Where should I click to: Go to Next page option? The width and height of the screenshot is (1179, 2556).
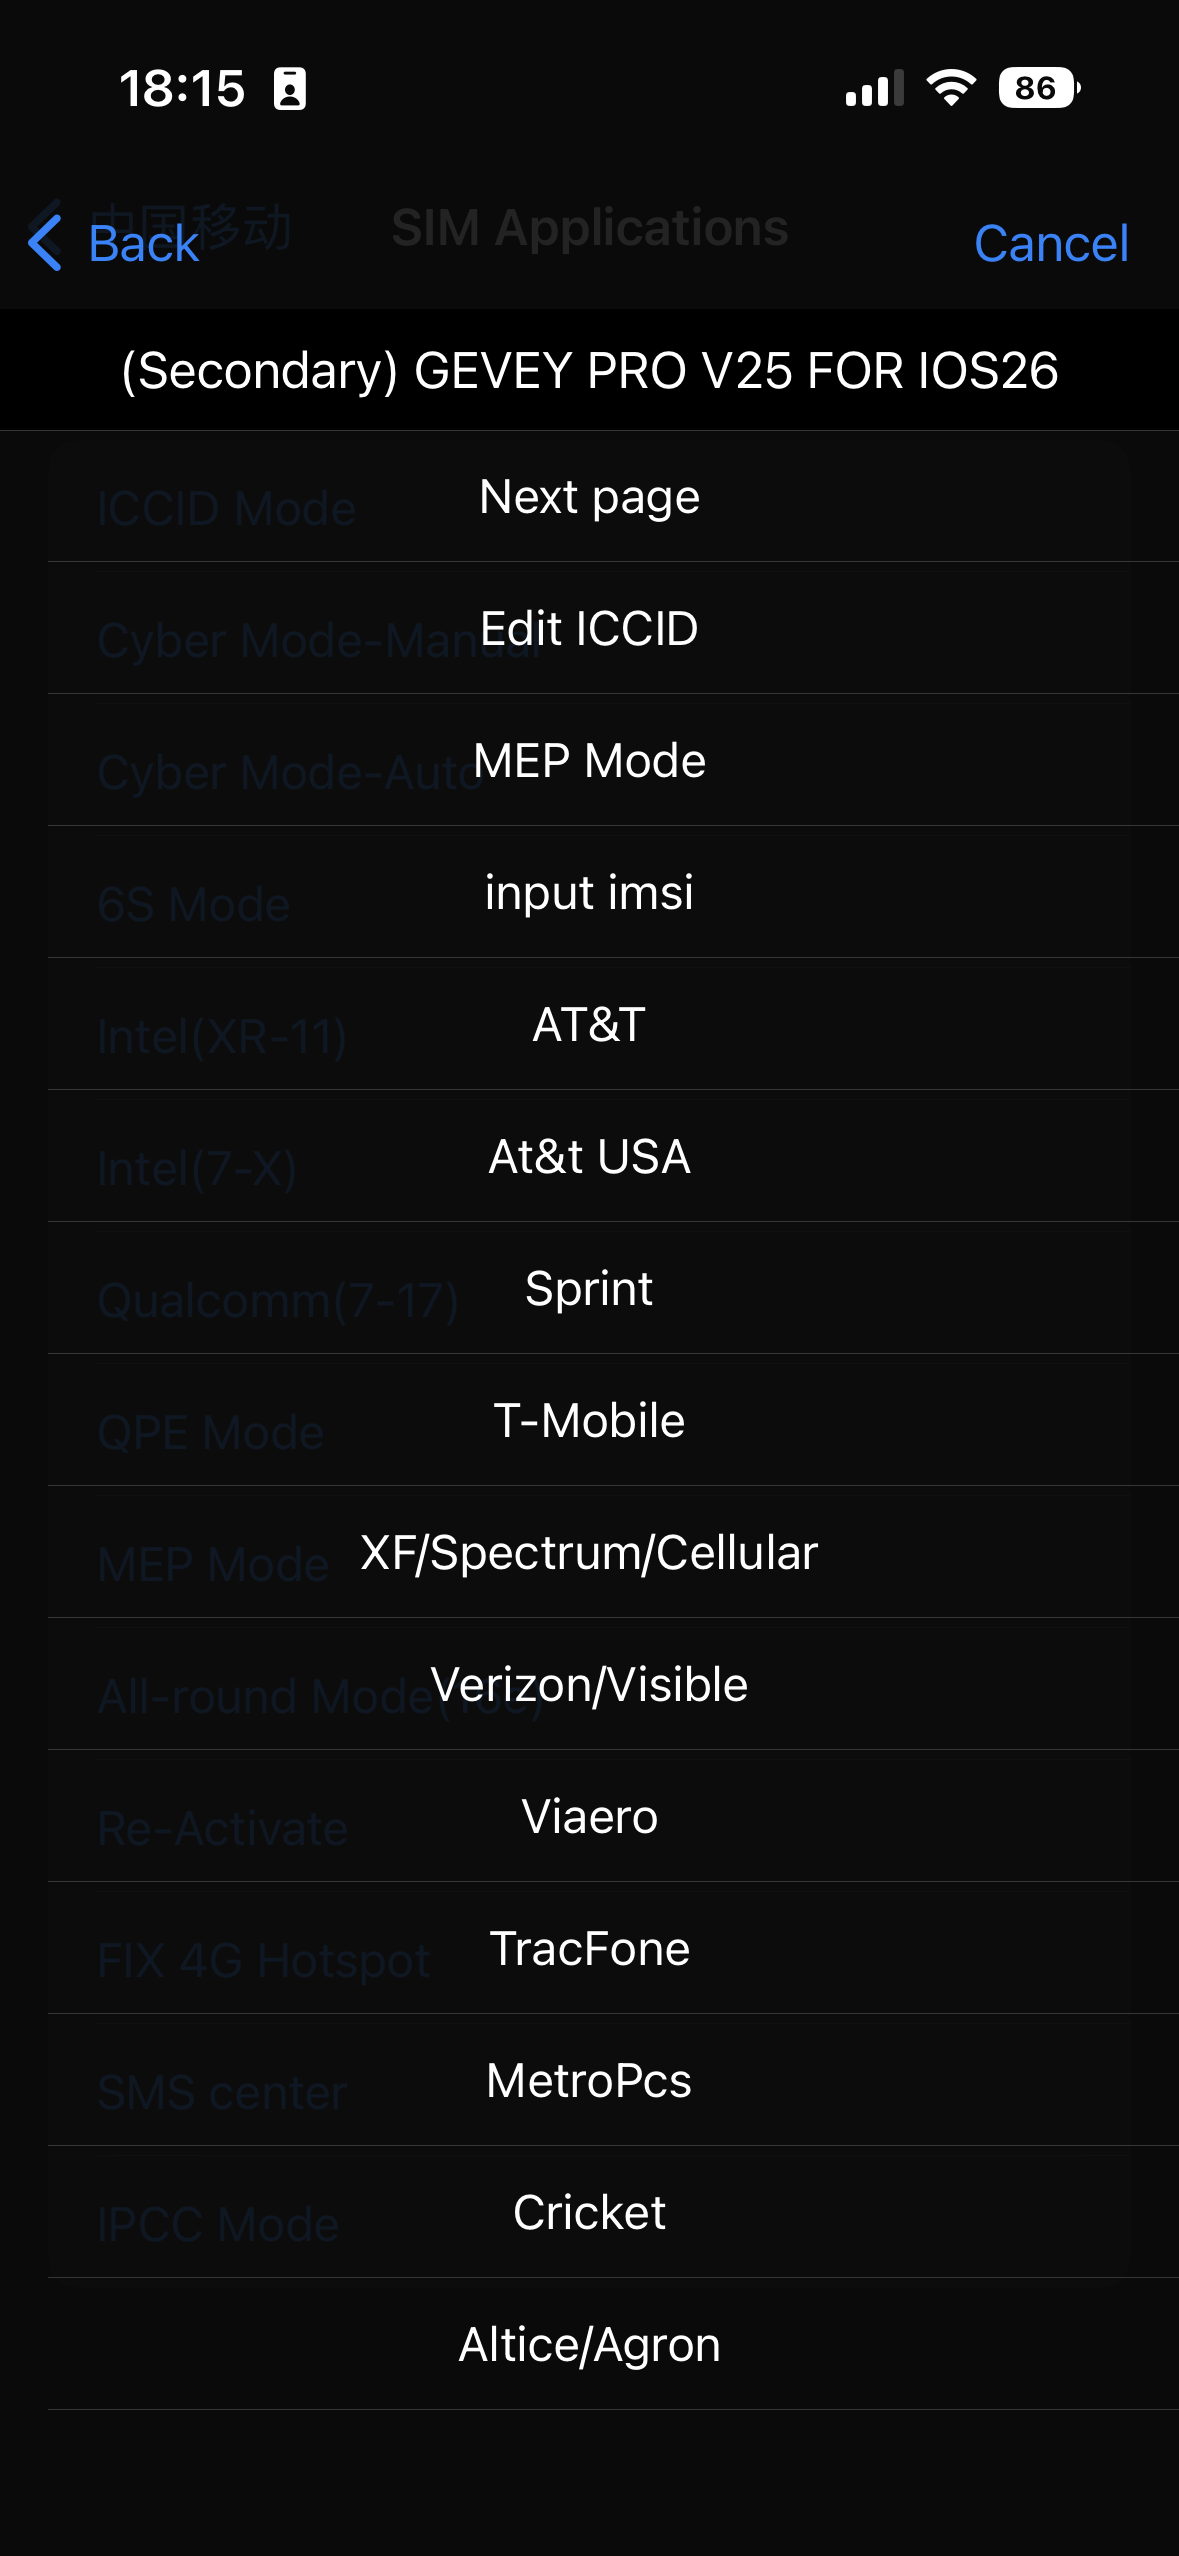click(589, 497)
